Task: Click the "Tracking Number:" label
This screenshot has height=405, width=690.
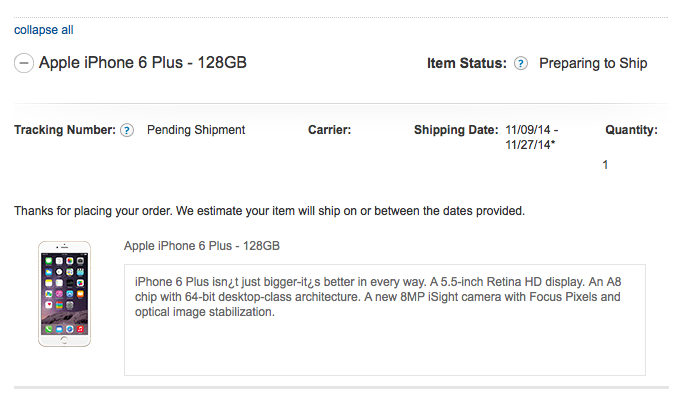Action: point(65,130)
